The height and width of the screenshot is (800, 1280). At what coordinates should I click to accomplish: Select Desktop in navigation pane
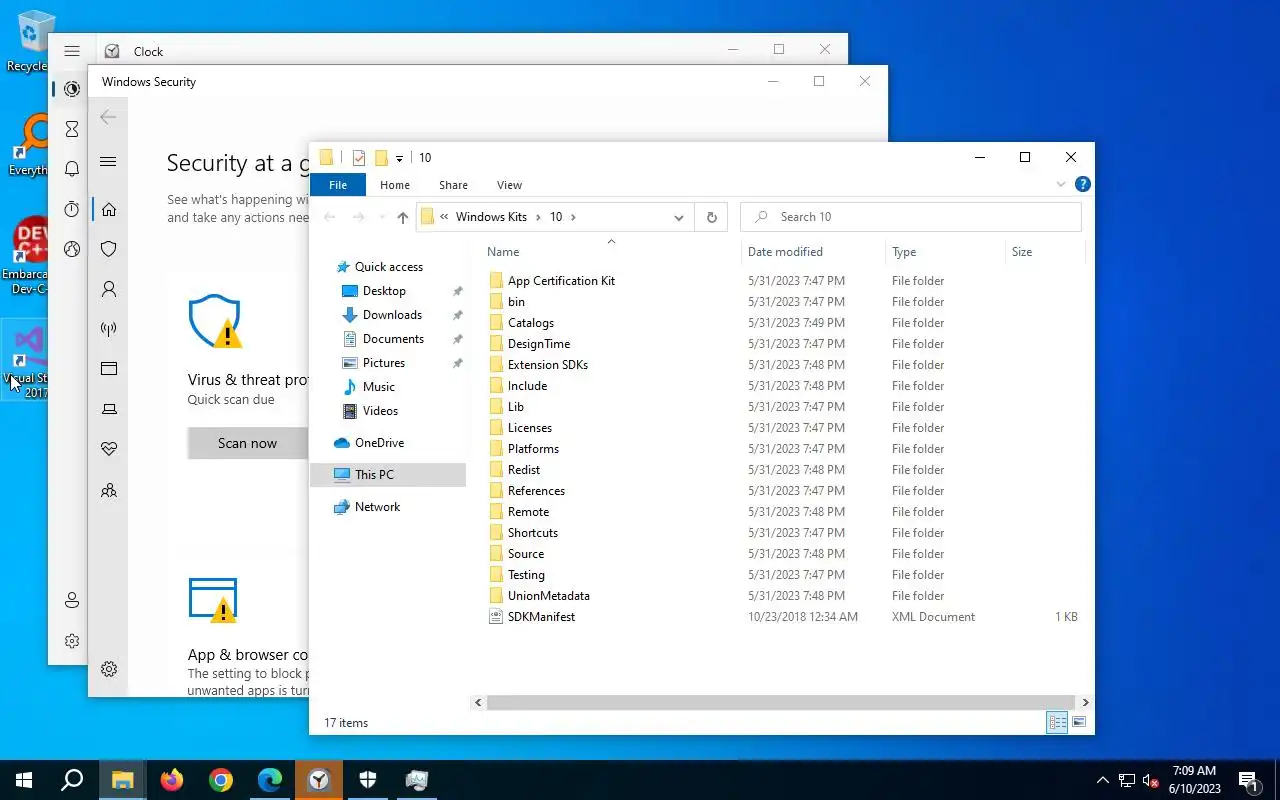coord(384,291)
